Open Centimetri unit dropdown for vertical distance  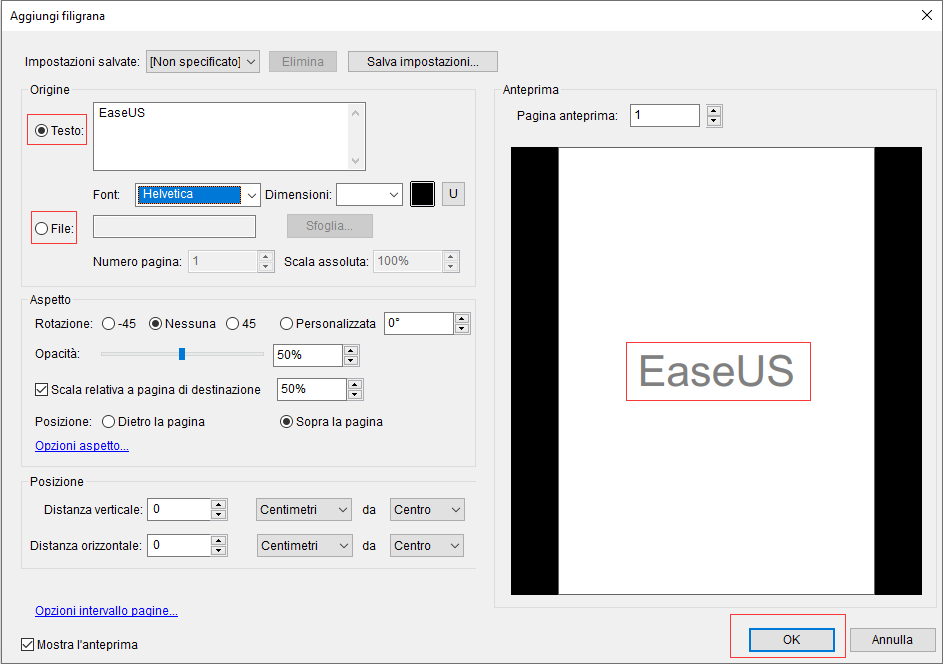pos(304,510)
